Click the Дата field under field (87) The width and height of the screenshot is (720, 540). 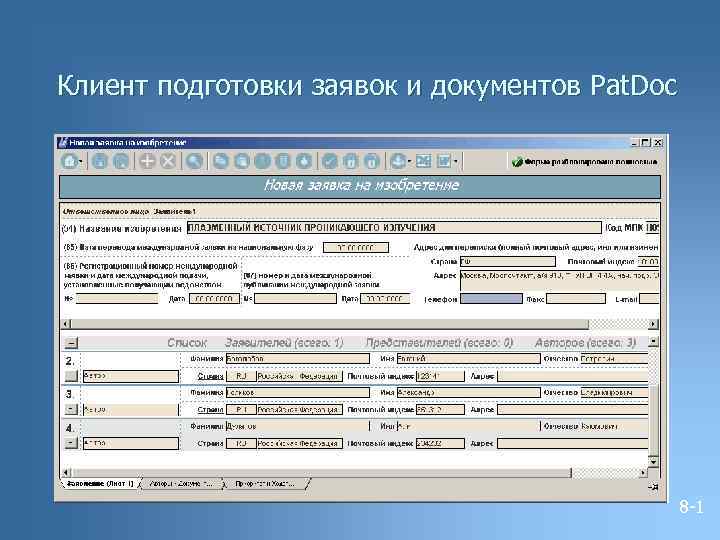(x=385, y=299)
